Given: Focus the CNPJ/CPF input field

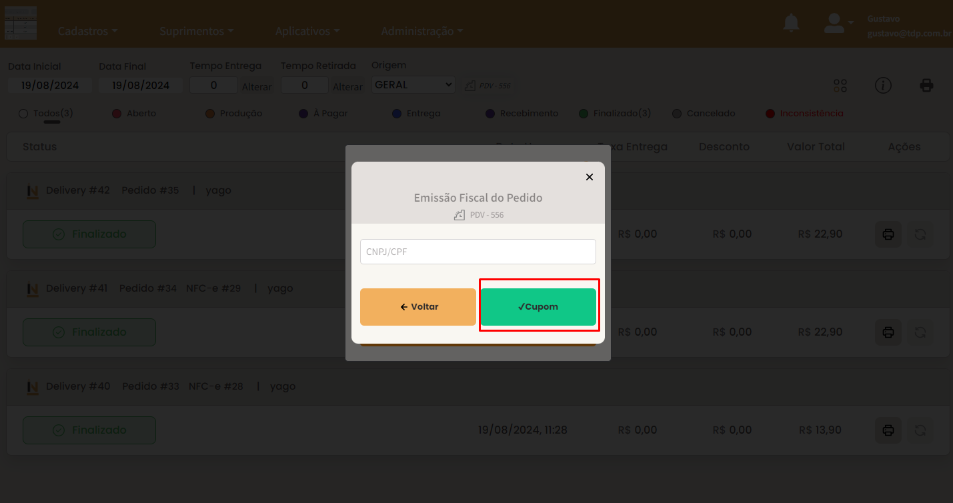Looking at the screenshot, I should [x=478, y=252].
